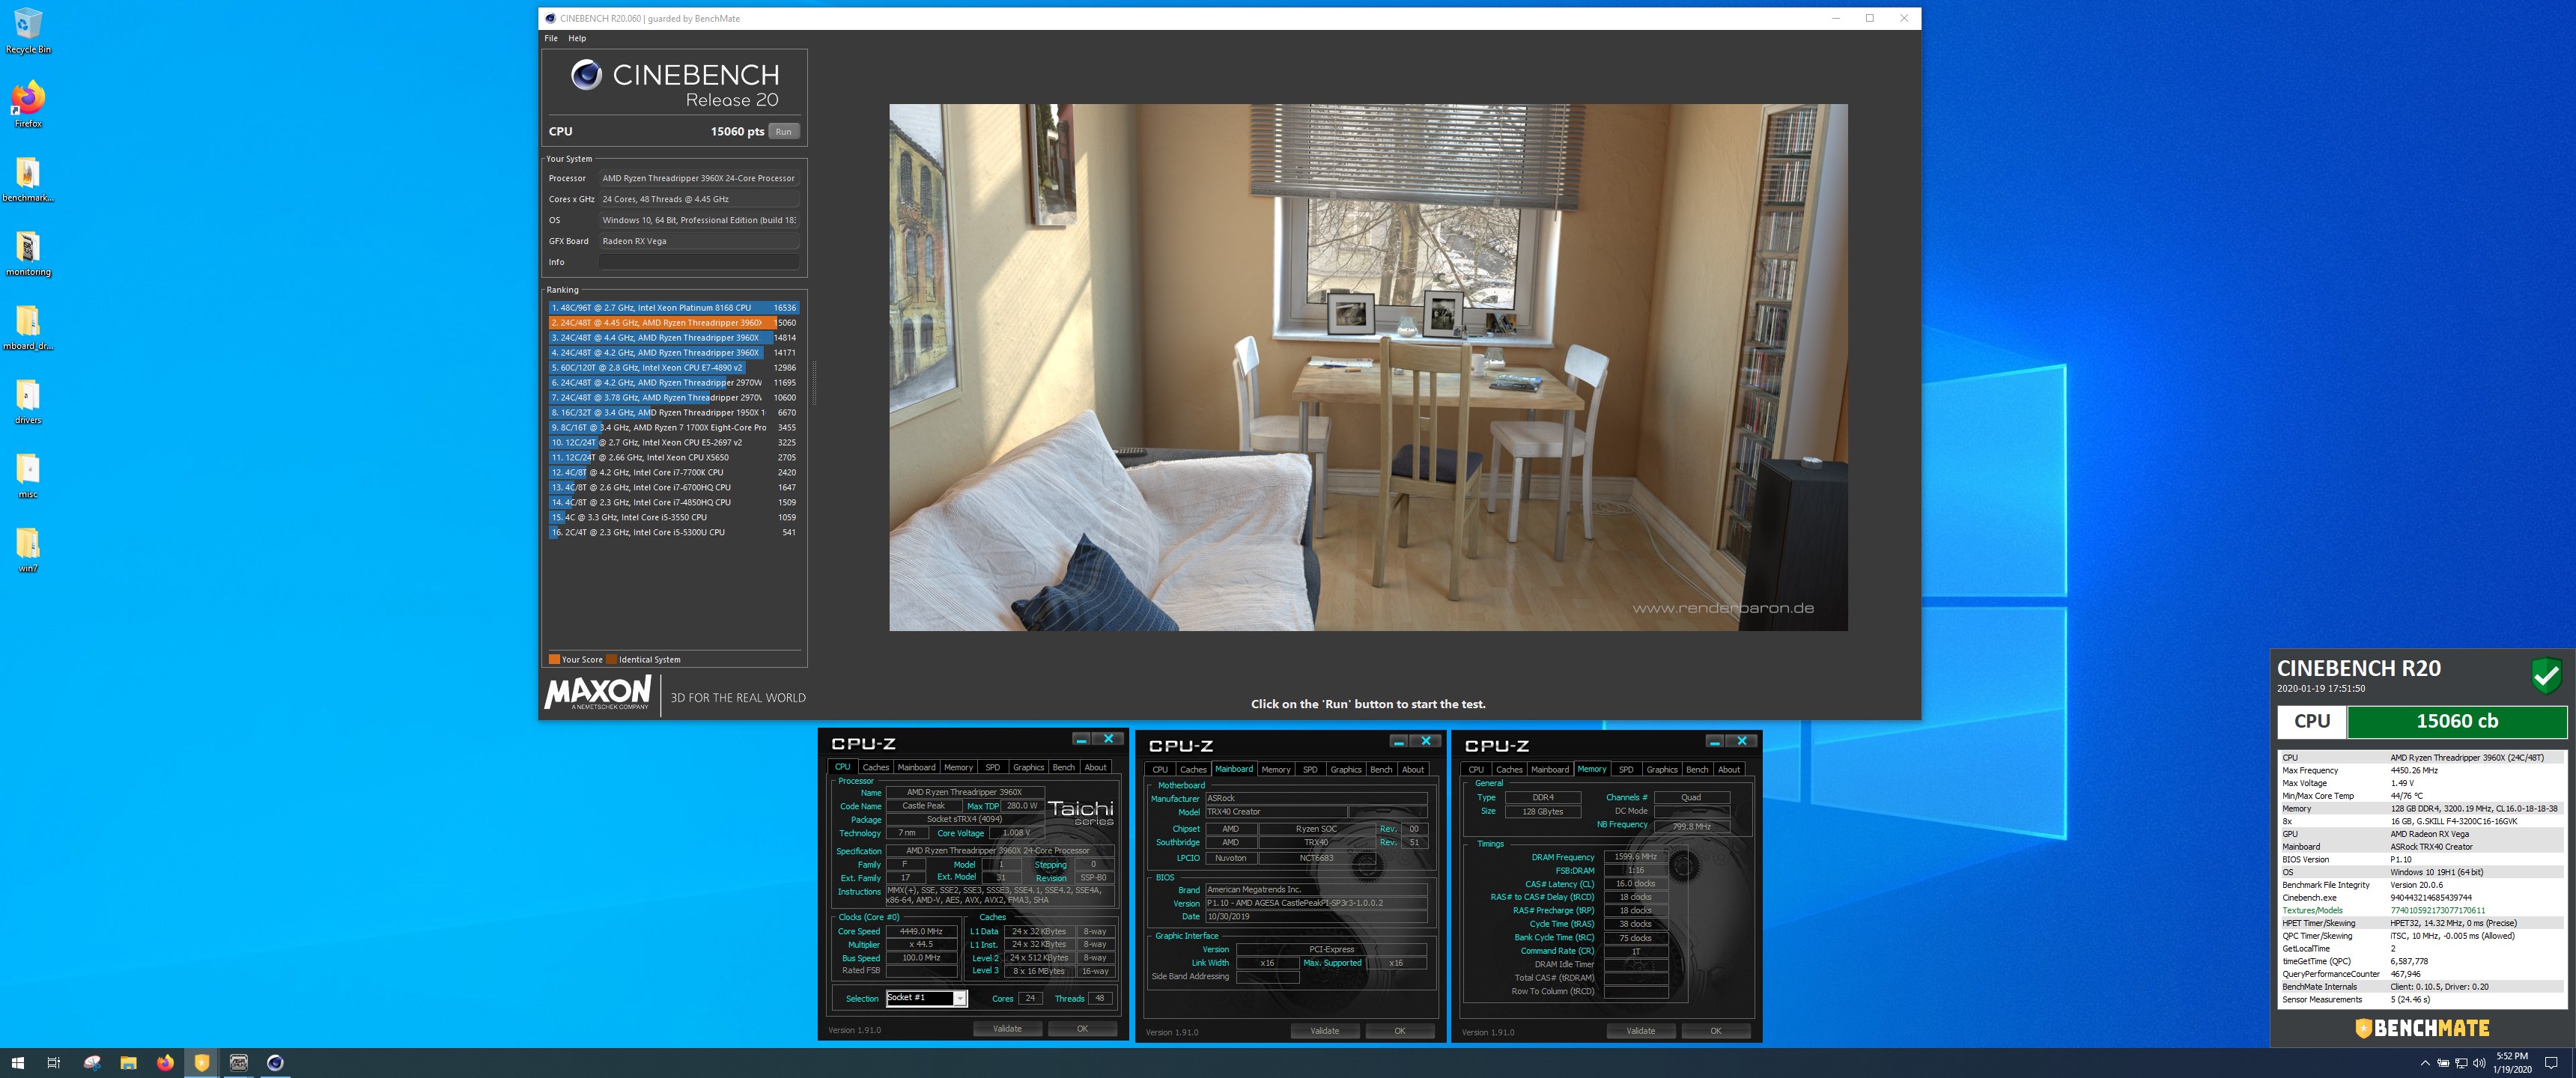Screen dimensions: 2576x1078
Task: Select ranking row Intel Xeon CPU E7-4890 v2
Action: click(x=673, y=368)
